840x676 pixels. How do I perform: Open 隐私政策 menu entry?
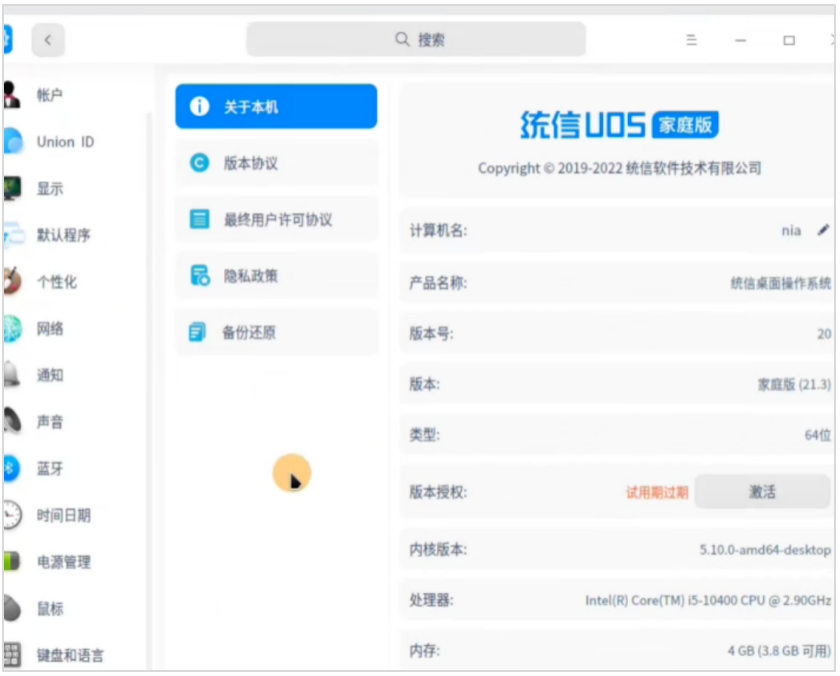pos(276,275)
